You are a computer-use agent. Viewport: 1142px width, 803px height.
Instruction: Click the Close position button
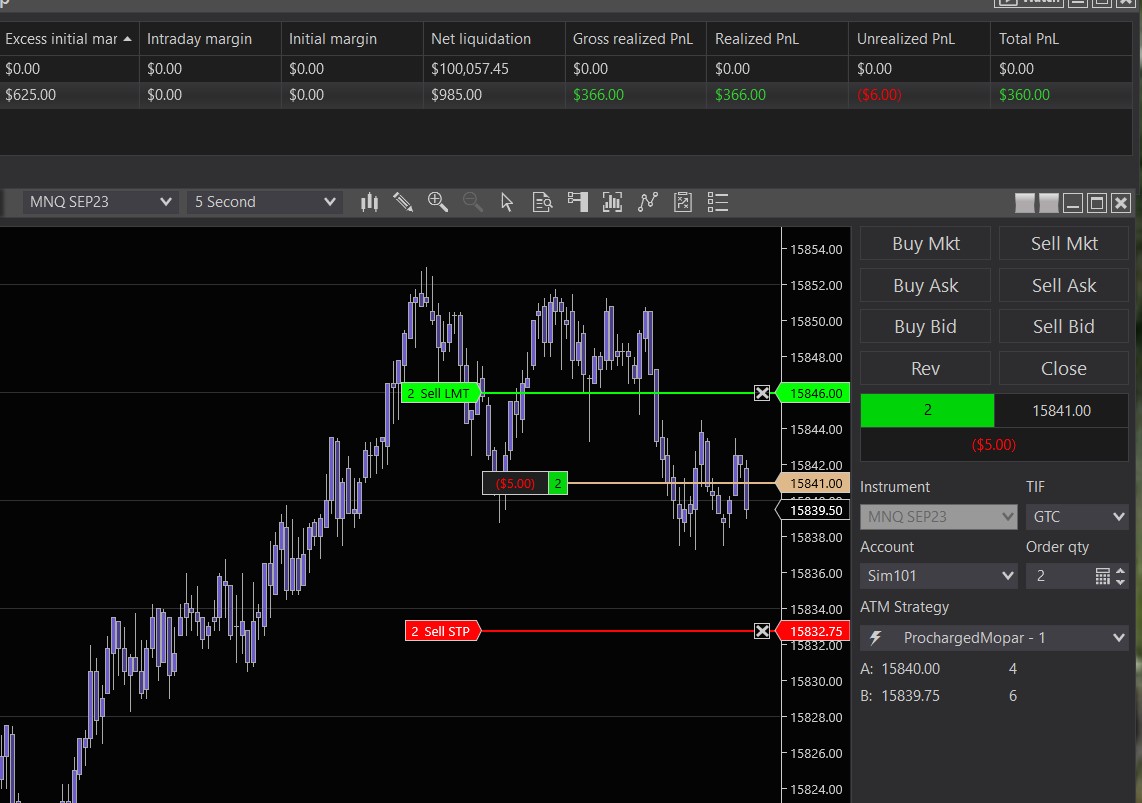(1063, 368)
